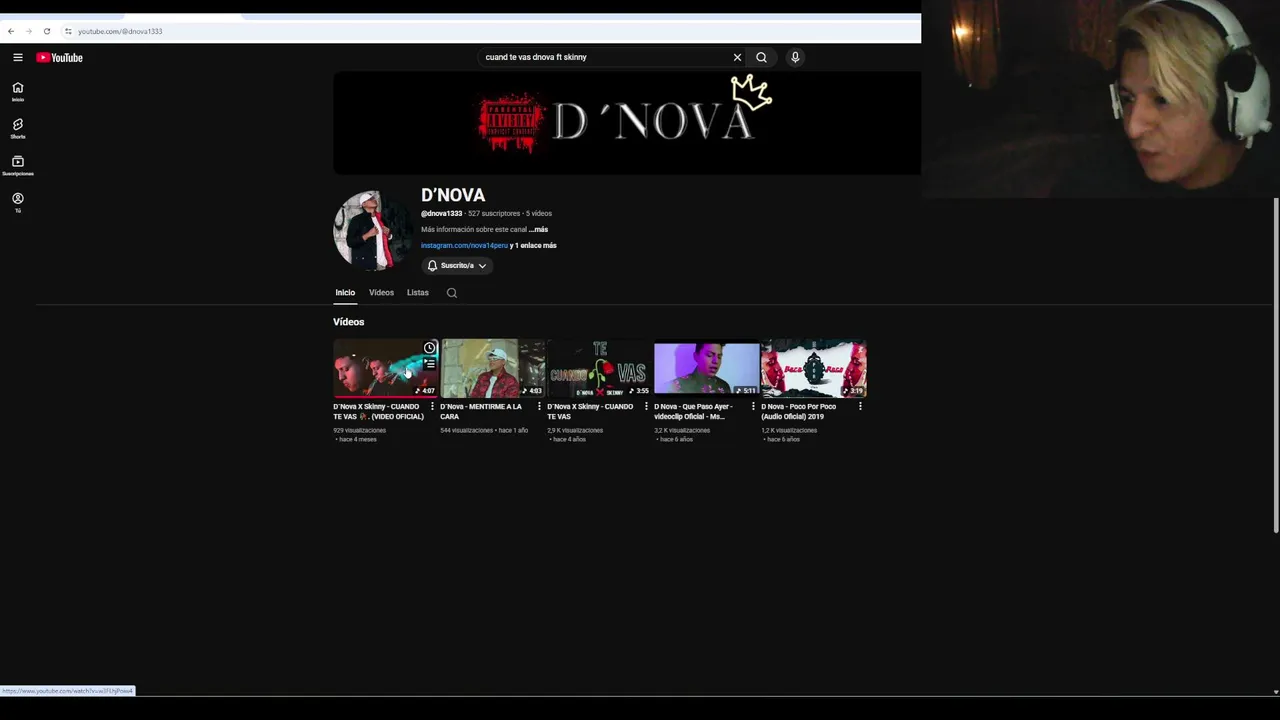Click the magnifier search button
This screenshot has height=720, width=1280.
761,57
